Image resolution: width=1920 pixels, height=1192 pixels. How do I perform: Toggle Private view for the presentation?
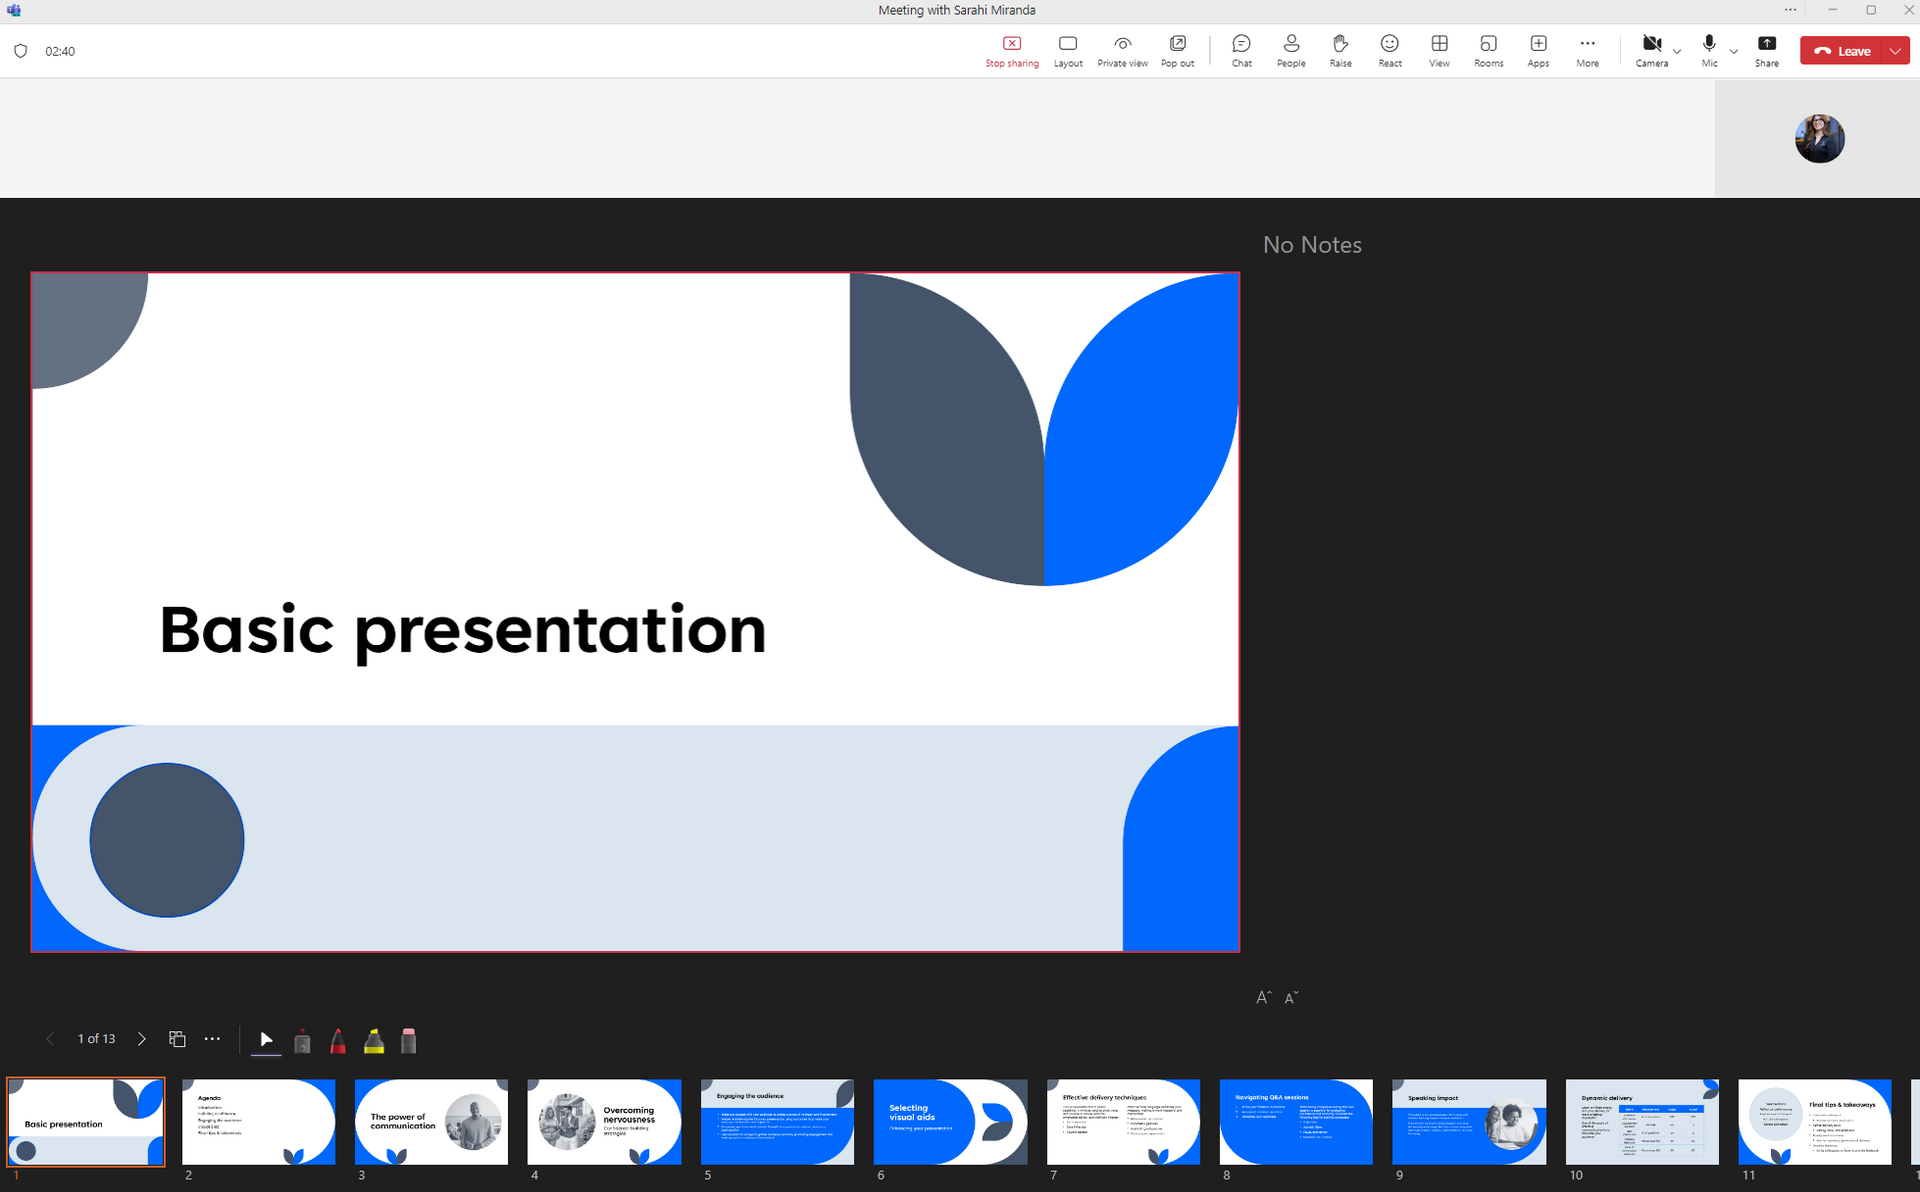[x=1122, y=50]
